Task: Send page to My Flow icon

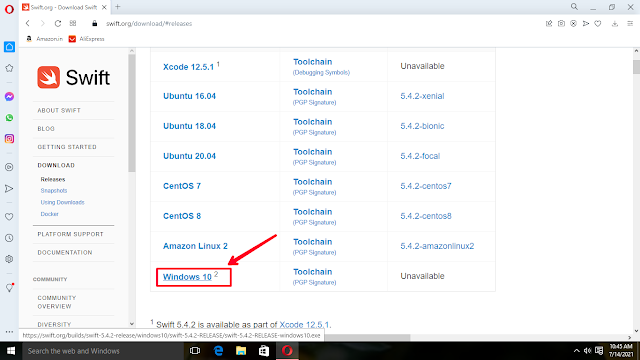Action: click(x=586, y=24)
